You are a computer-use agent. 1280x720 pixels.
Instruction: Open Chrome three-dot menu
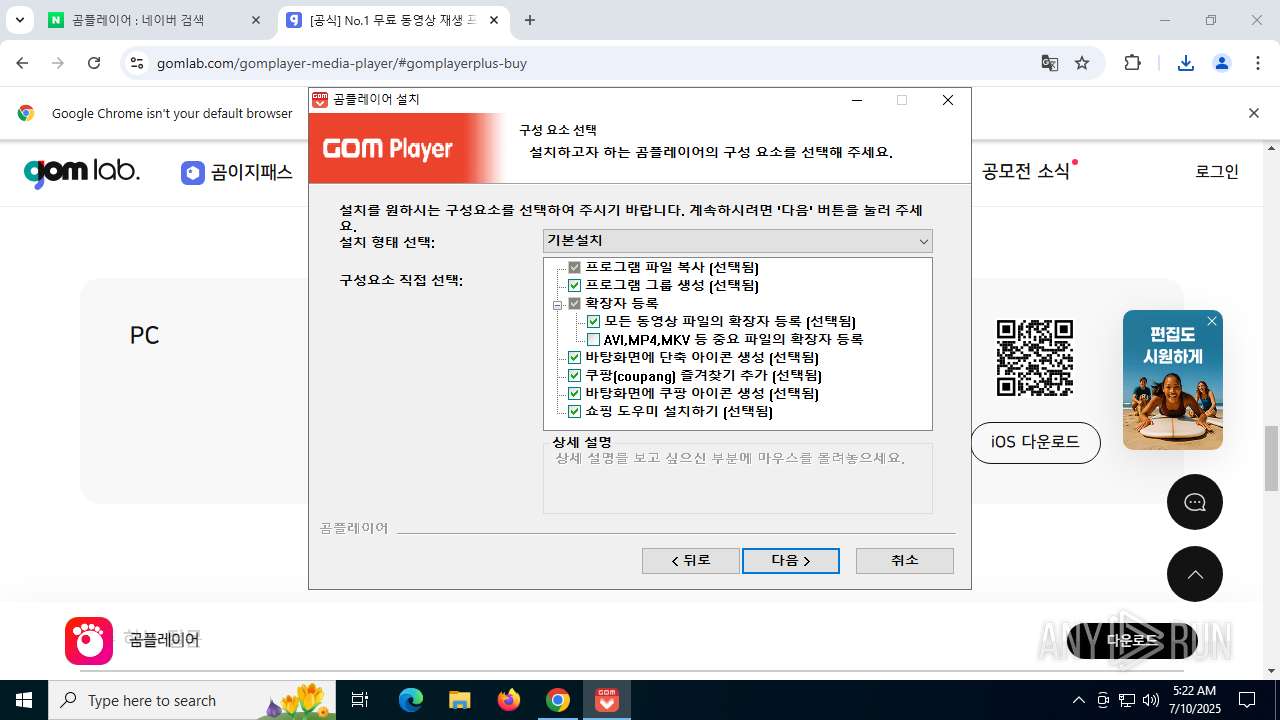pyautogui.click(x=1257, y=63)
